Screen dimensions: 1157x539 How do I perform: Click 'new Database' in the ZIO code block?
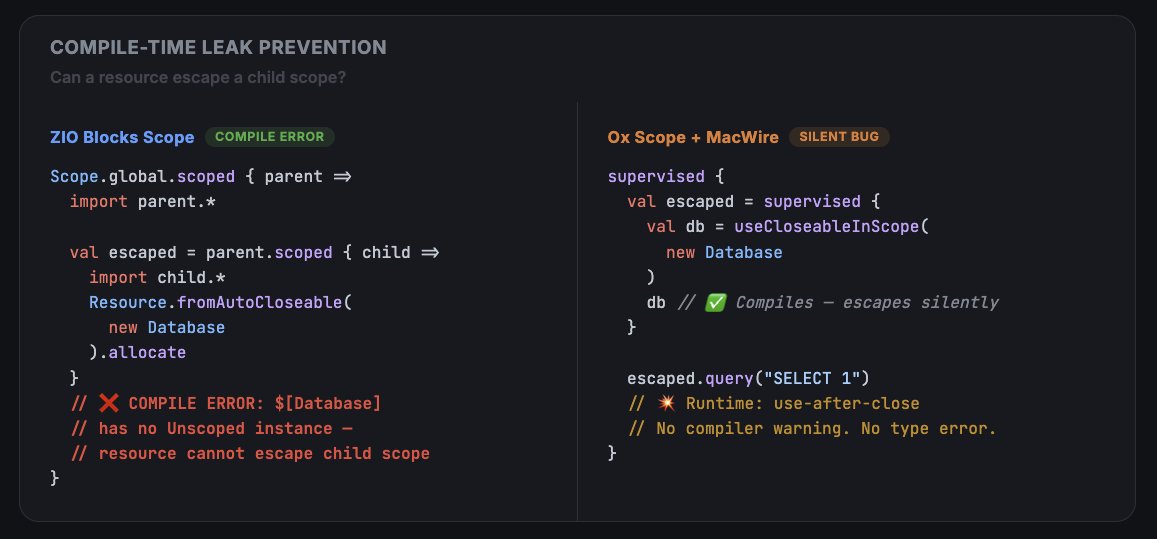tap(167, 328)
